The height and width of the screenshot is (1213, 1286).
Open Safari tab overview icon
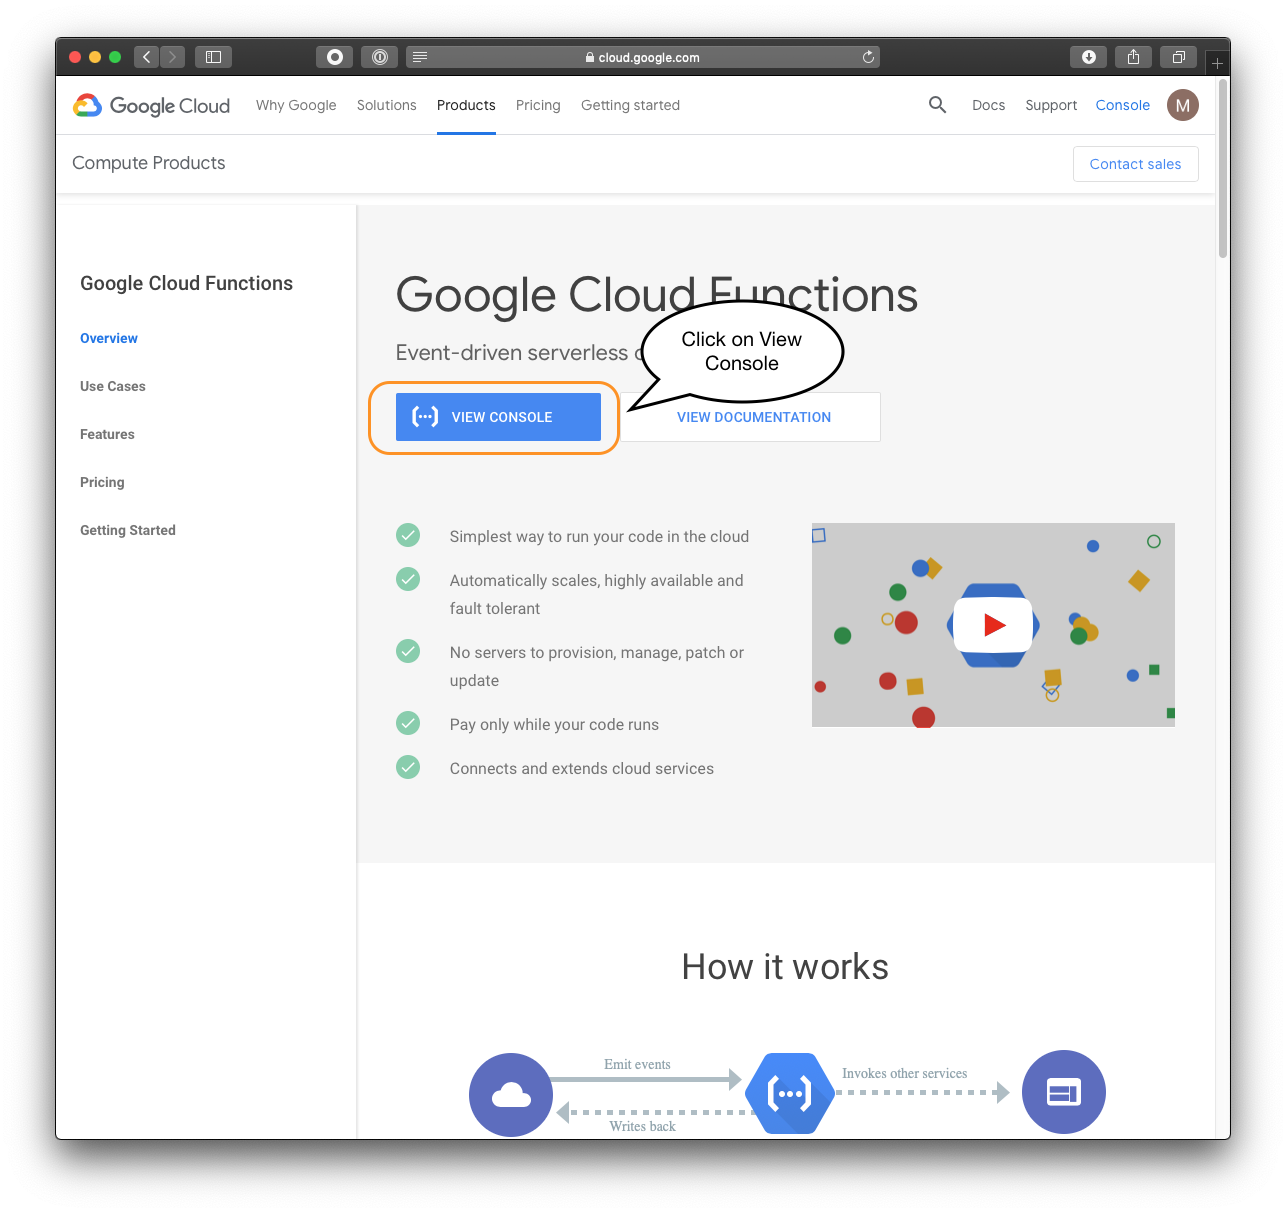(x=1178, y=57)
